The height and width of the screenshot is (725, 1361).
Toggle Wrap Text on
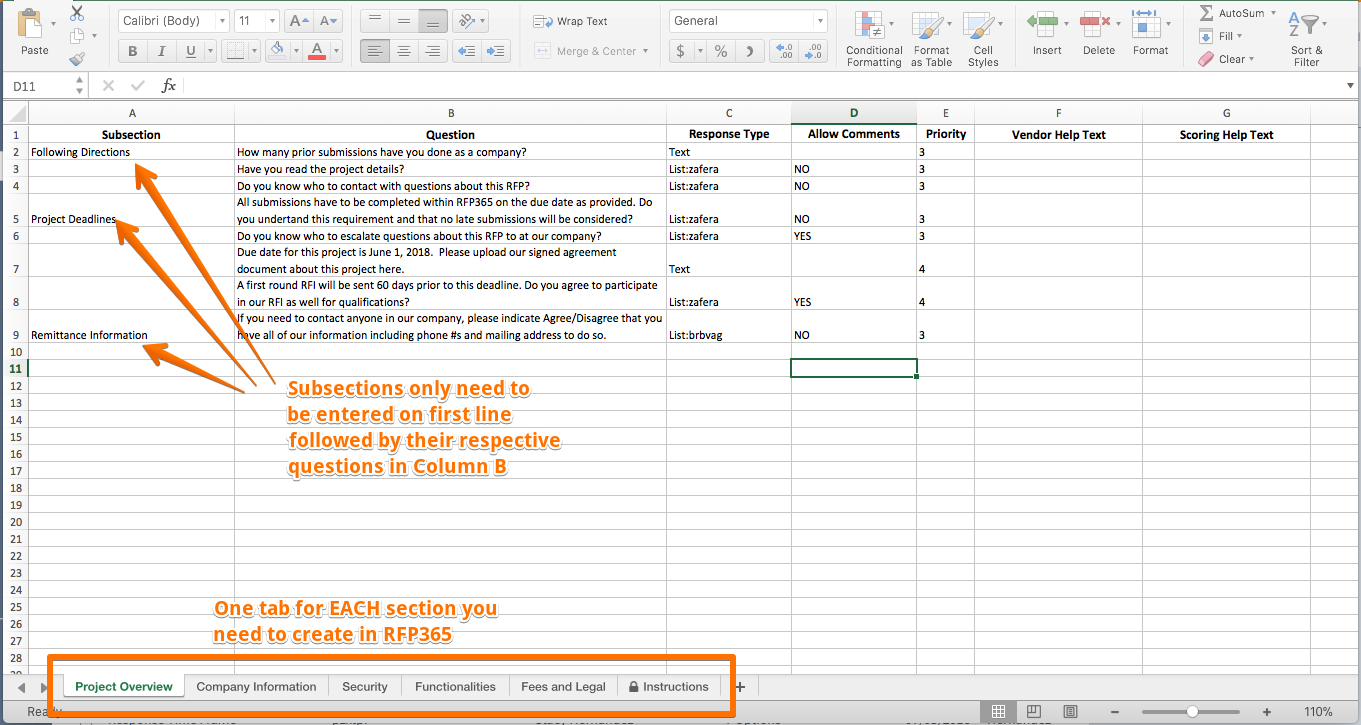click(571, 21)
